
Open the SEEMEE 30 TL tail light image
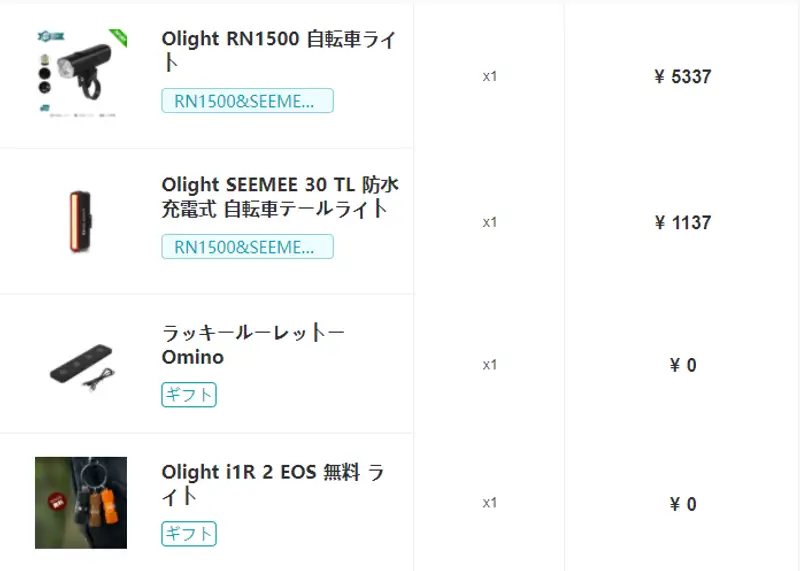click(x=81, y=221)
